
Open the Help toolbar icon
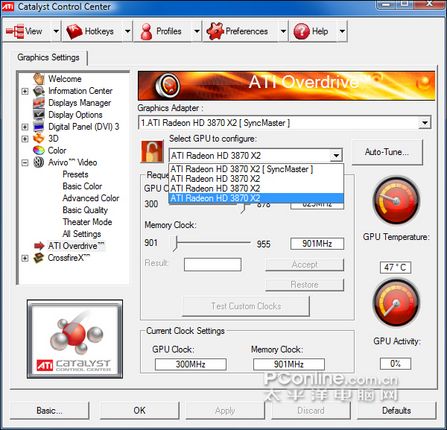coord(302,31)
